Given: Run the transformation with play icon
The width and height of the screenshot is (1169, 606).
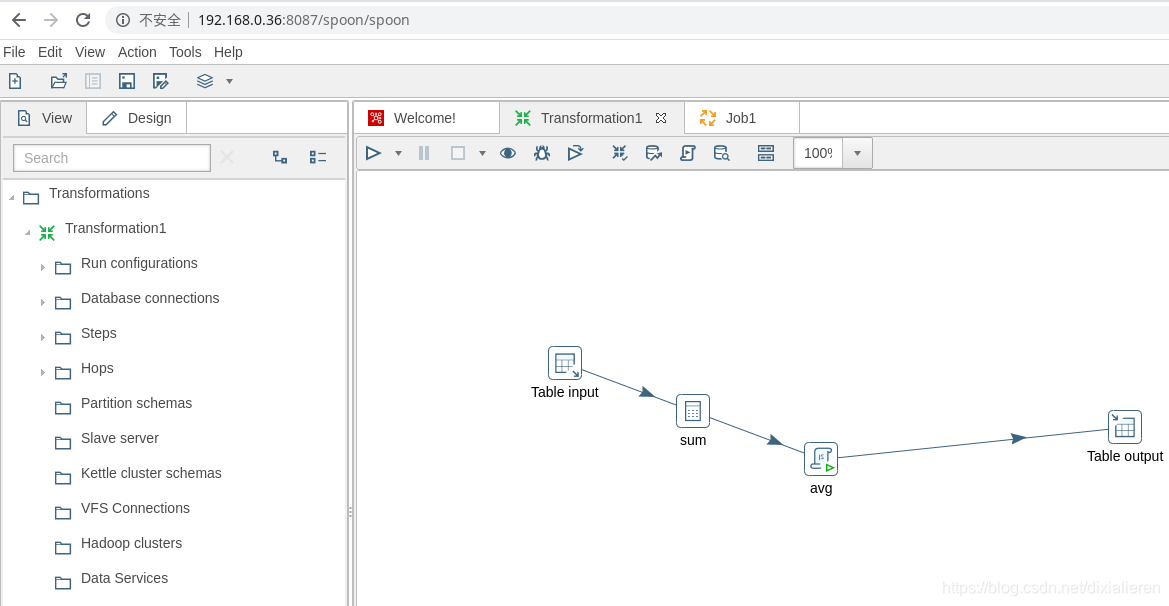Looking at the screenshot, I should [x=374, y=153].
